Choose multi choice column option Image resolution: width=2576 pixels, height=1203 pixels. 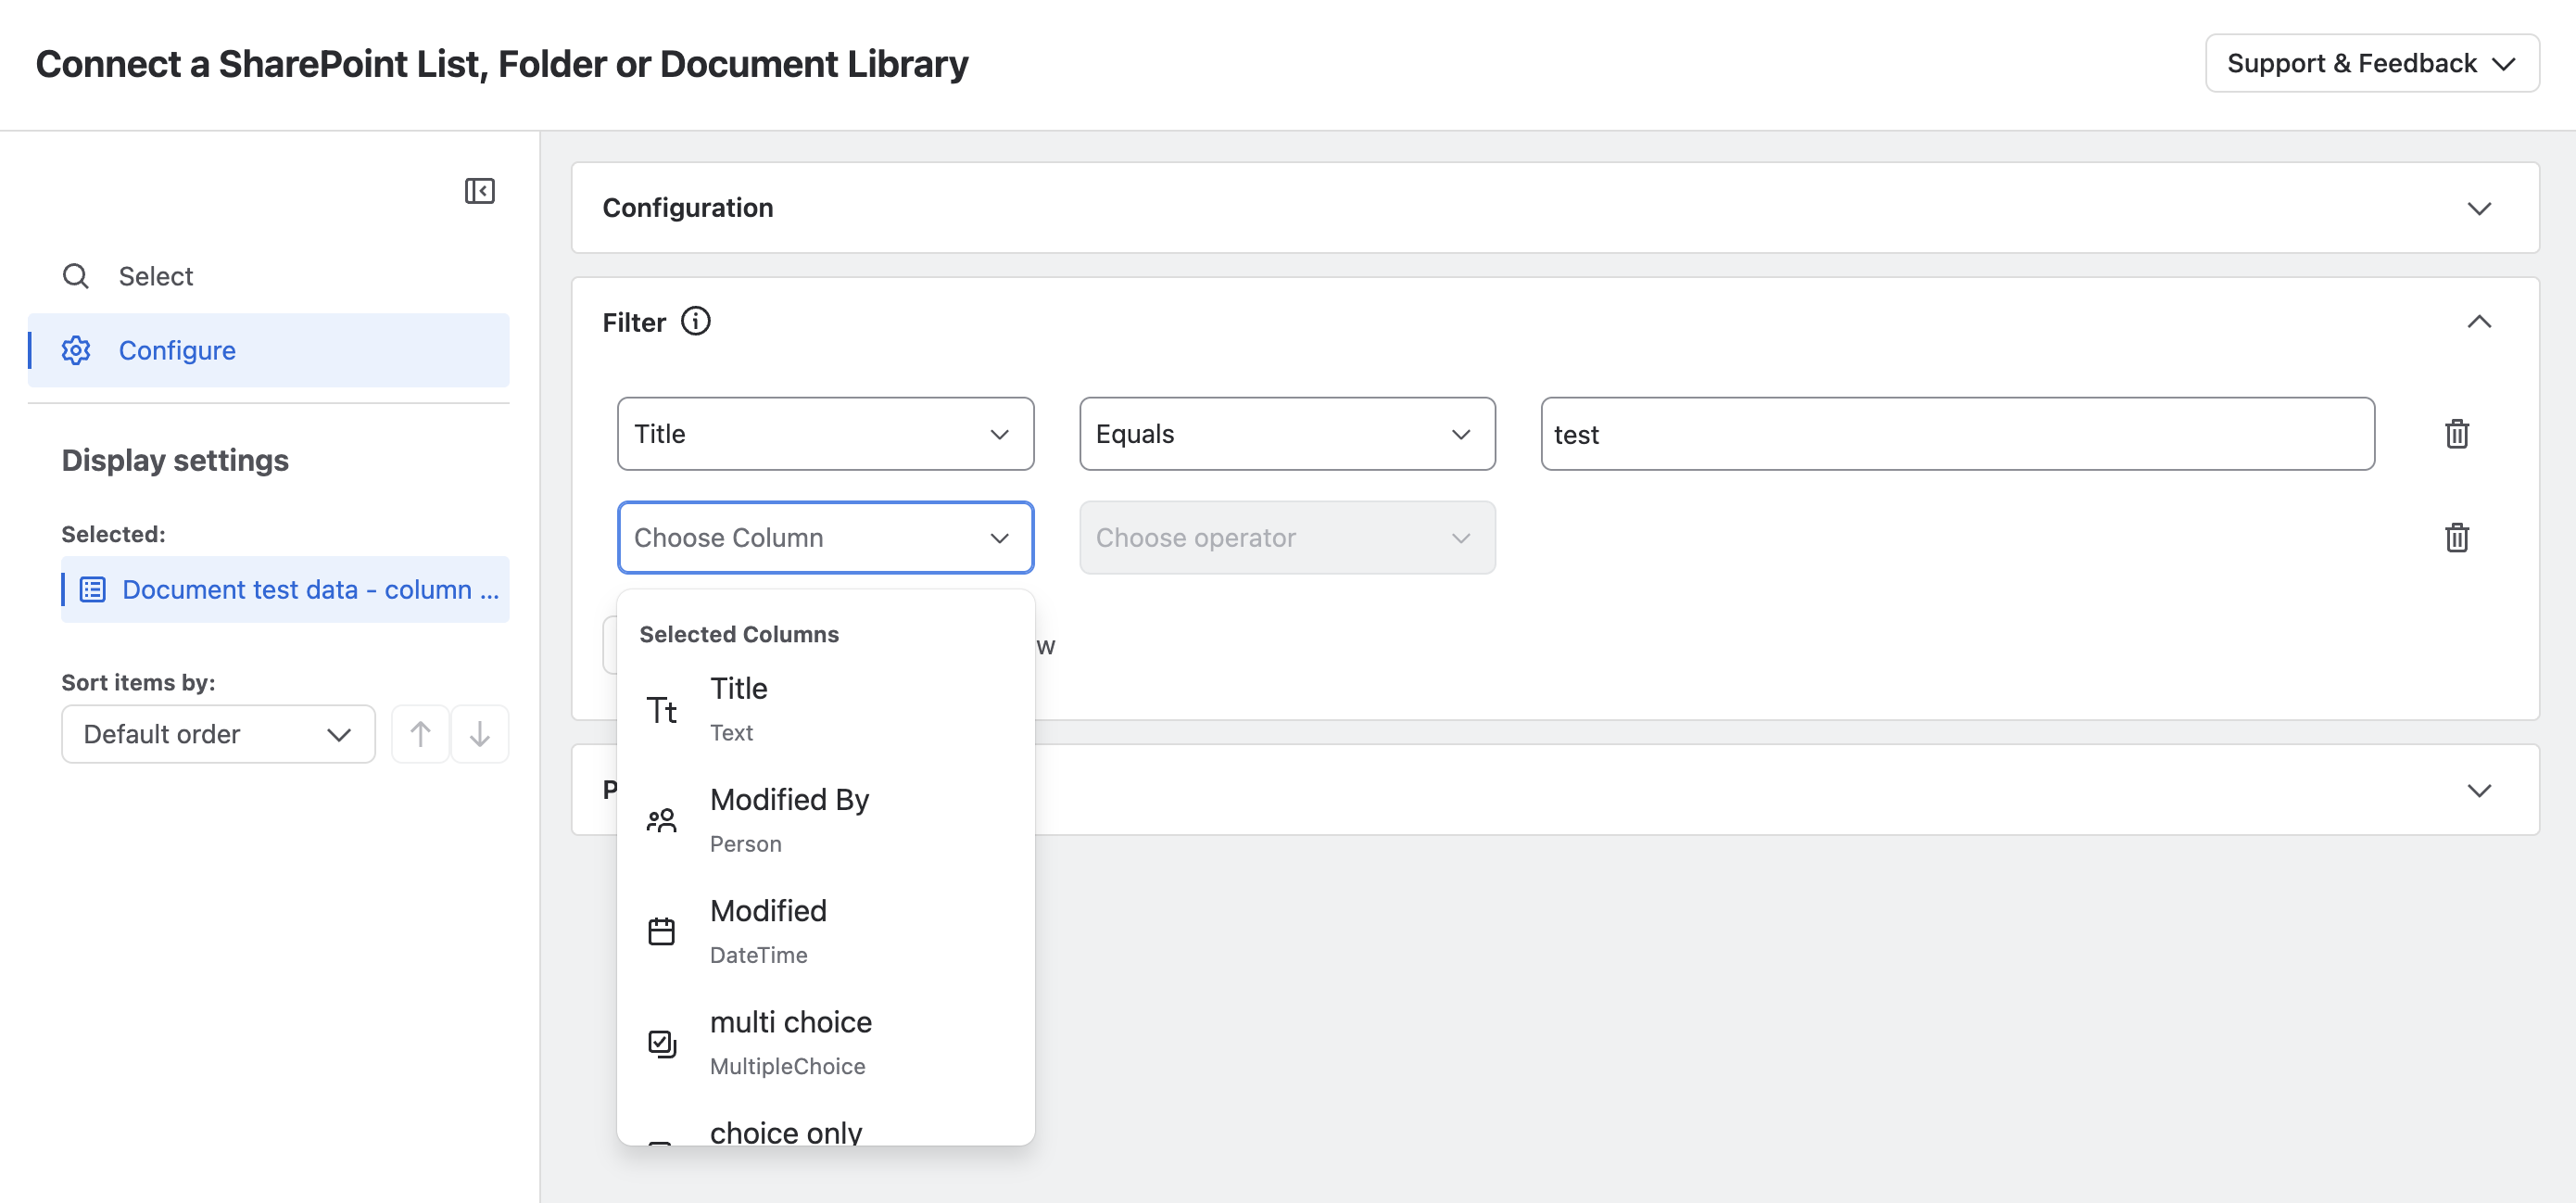(826, 1043)
